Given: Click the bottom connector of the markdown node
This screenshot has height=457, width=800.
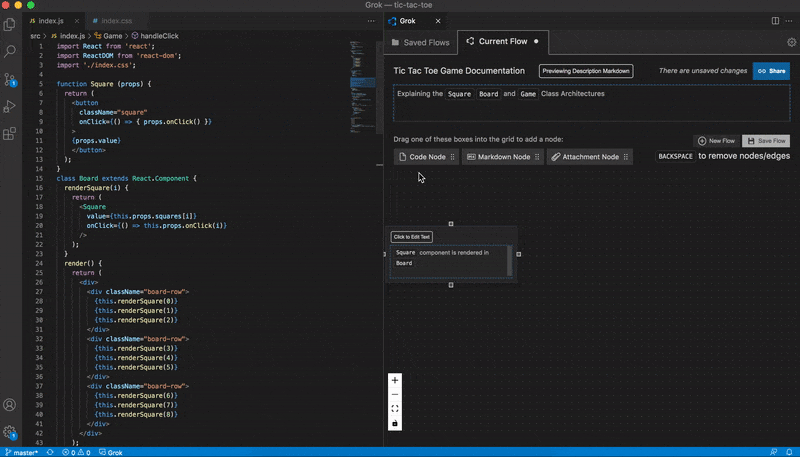Looking at the screenshot, I should coord(451,285).
